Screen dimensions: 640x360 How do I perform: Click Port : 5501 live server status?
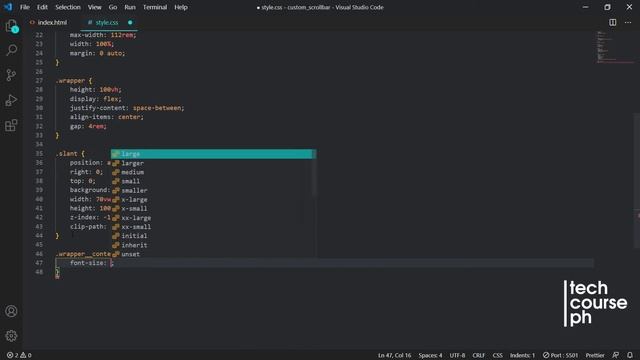(560, 356)
